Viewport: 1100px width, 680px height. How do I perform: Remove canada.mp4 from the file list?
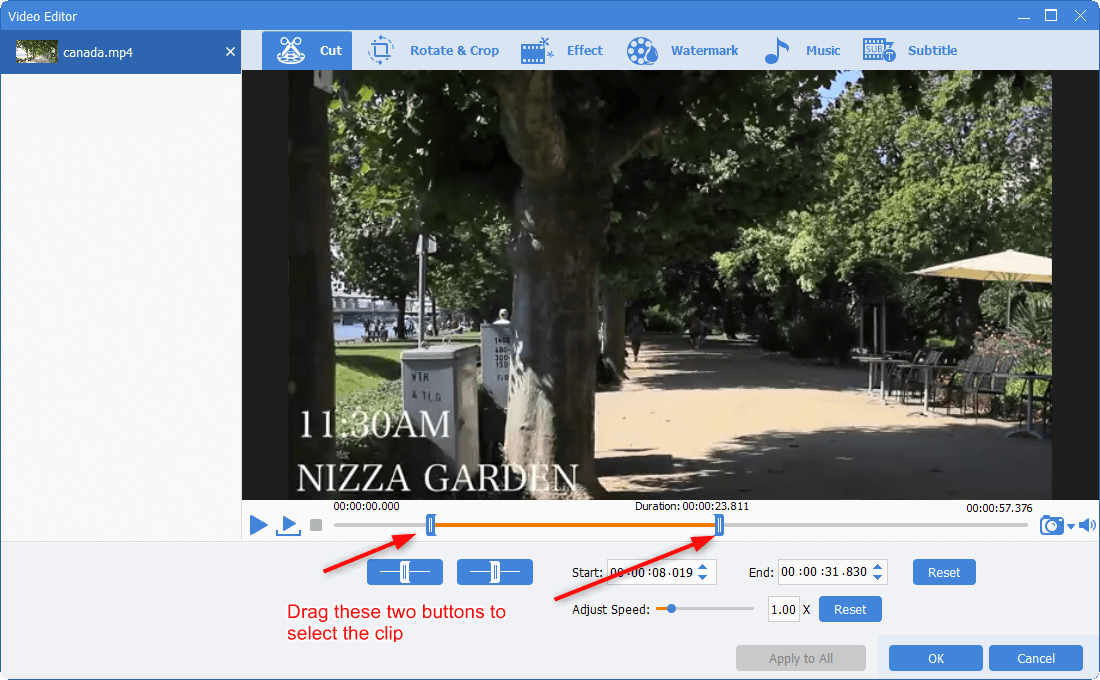coord(231,51)
